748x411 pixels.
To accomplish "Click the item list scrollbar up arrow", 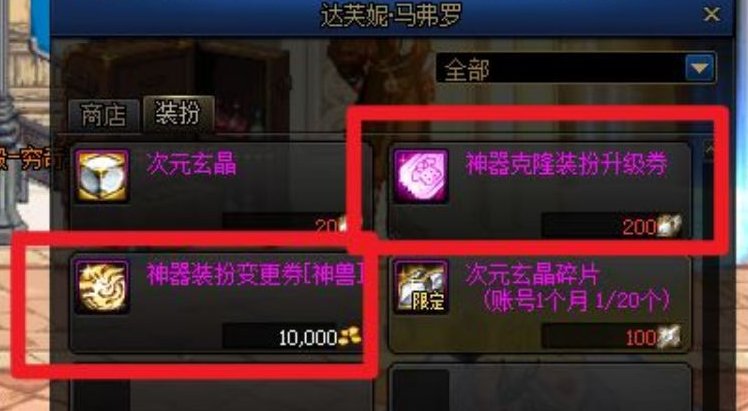I will 708,149.
